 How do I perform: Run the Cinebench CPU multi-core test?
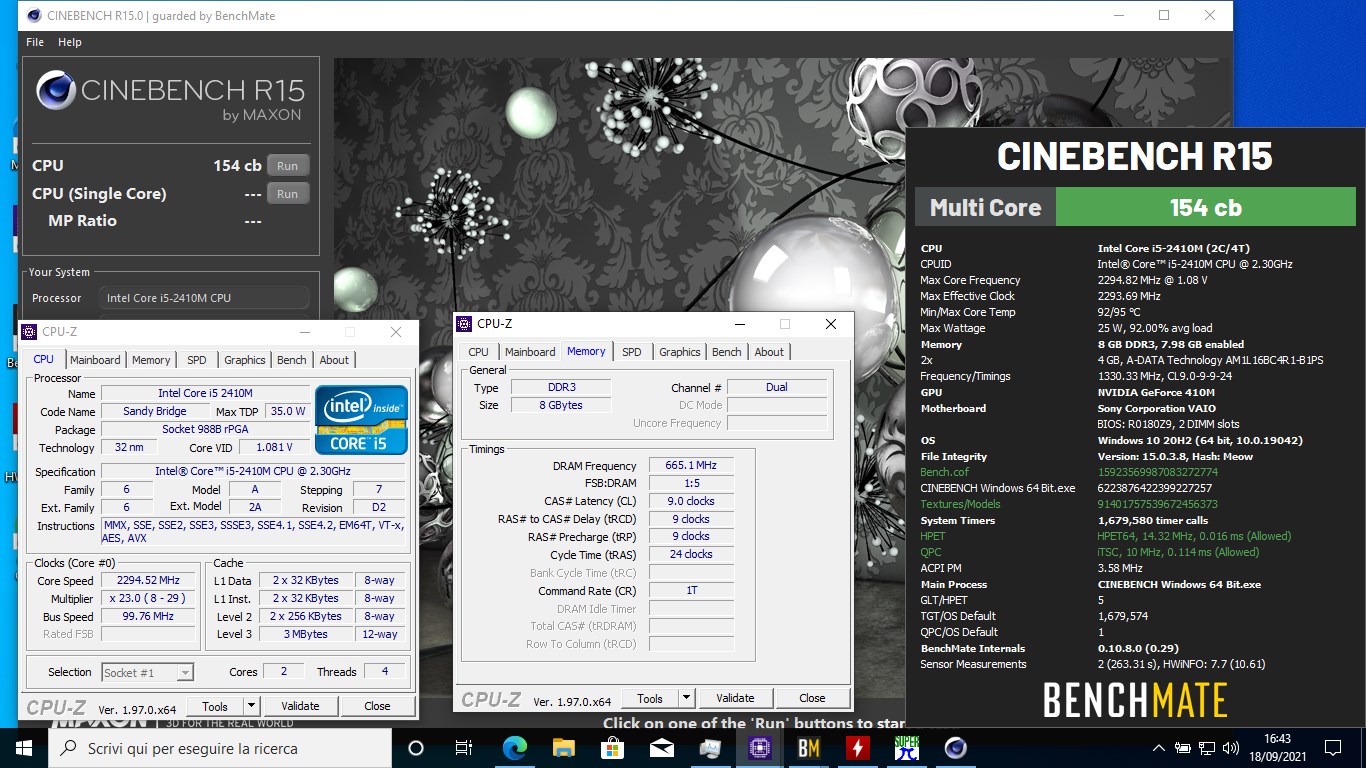tap(288, 166)
